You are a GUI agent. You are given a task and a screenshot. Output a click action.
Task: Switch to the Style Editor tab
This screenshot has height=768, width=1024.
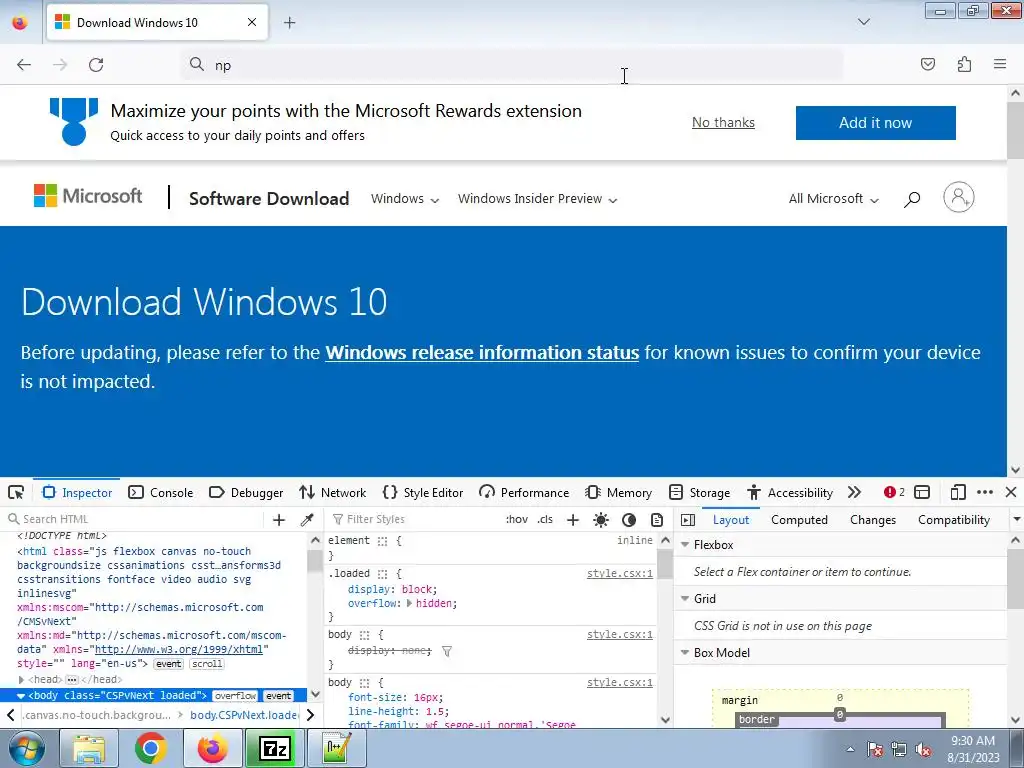(x=423, y=492)
